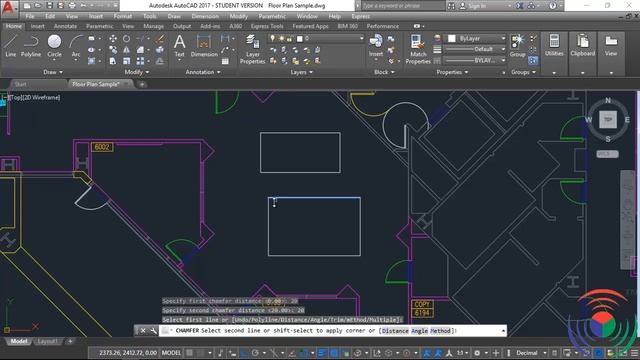Choose the Distance command option
Viewport: 640px width, 360px height.
pos(395,331)
